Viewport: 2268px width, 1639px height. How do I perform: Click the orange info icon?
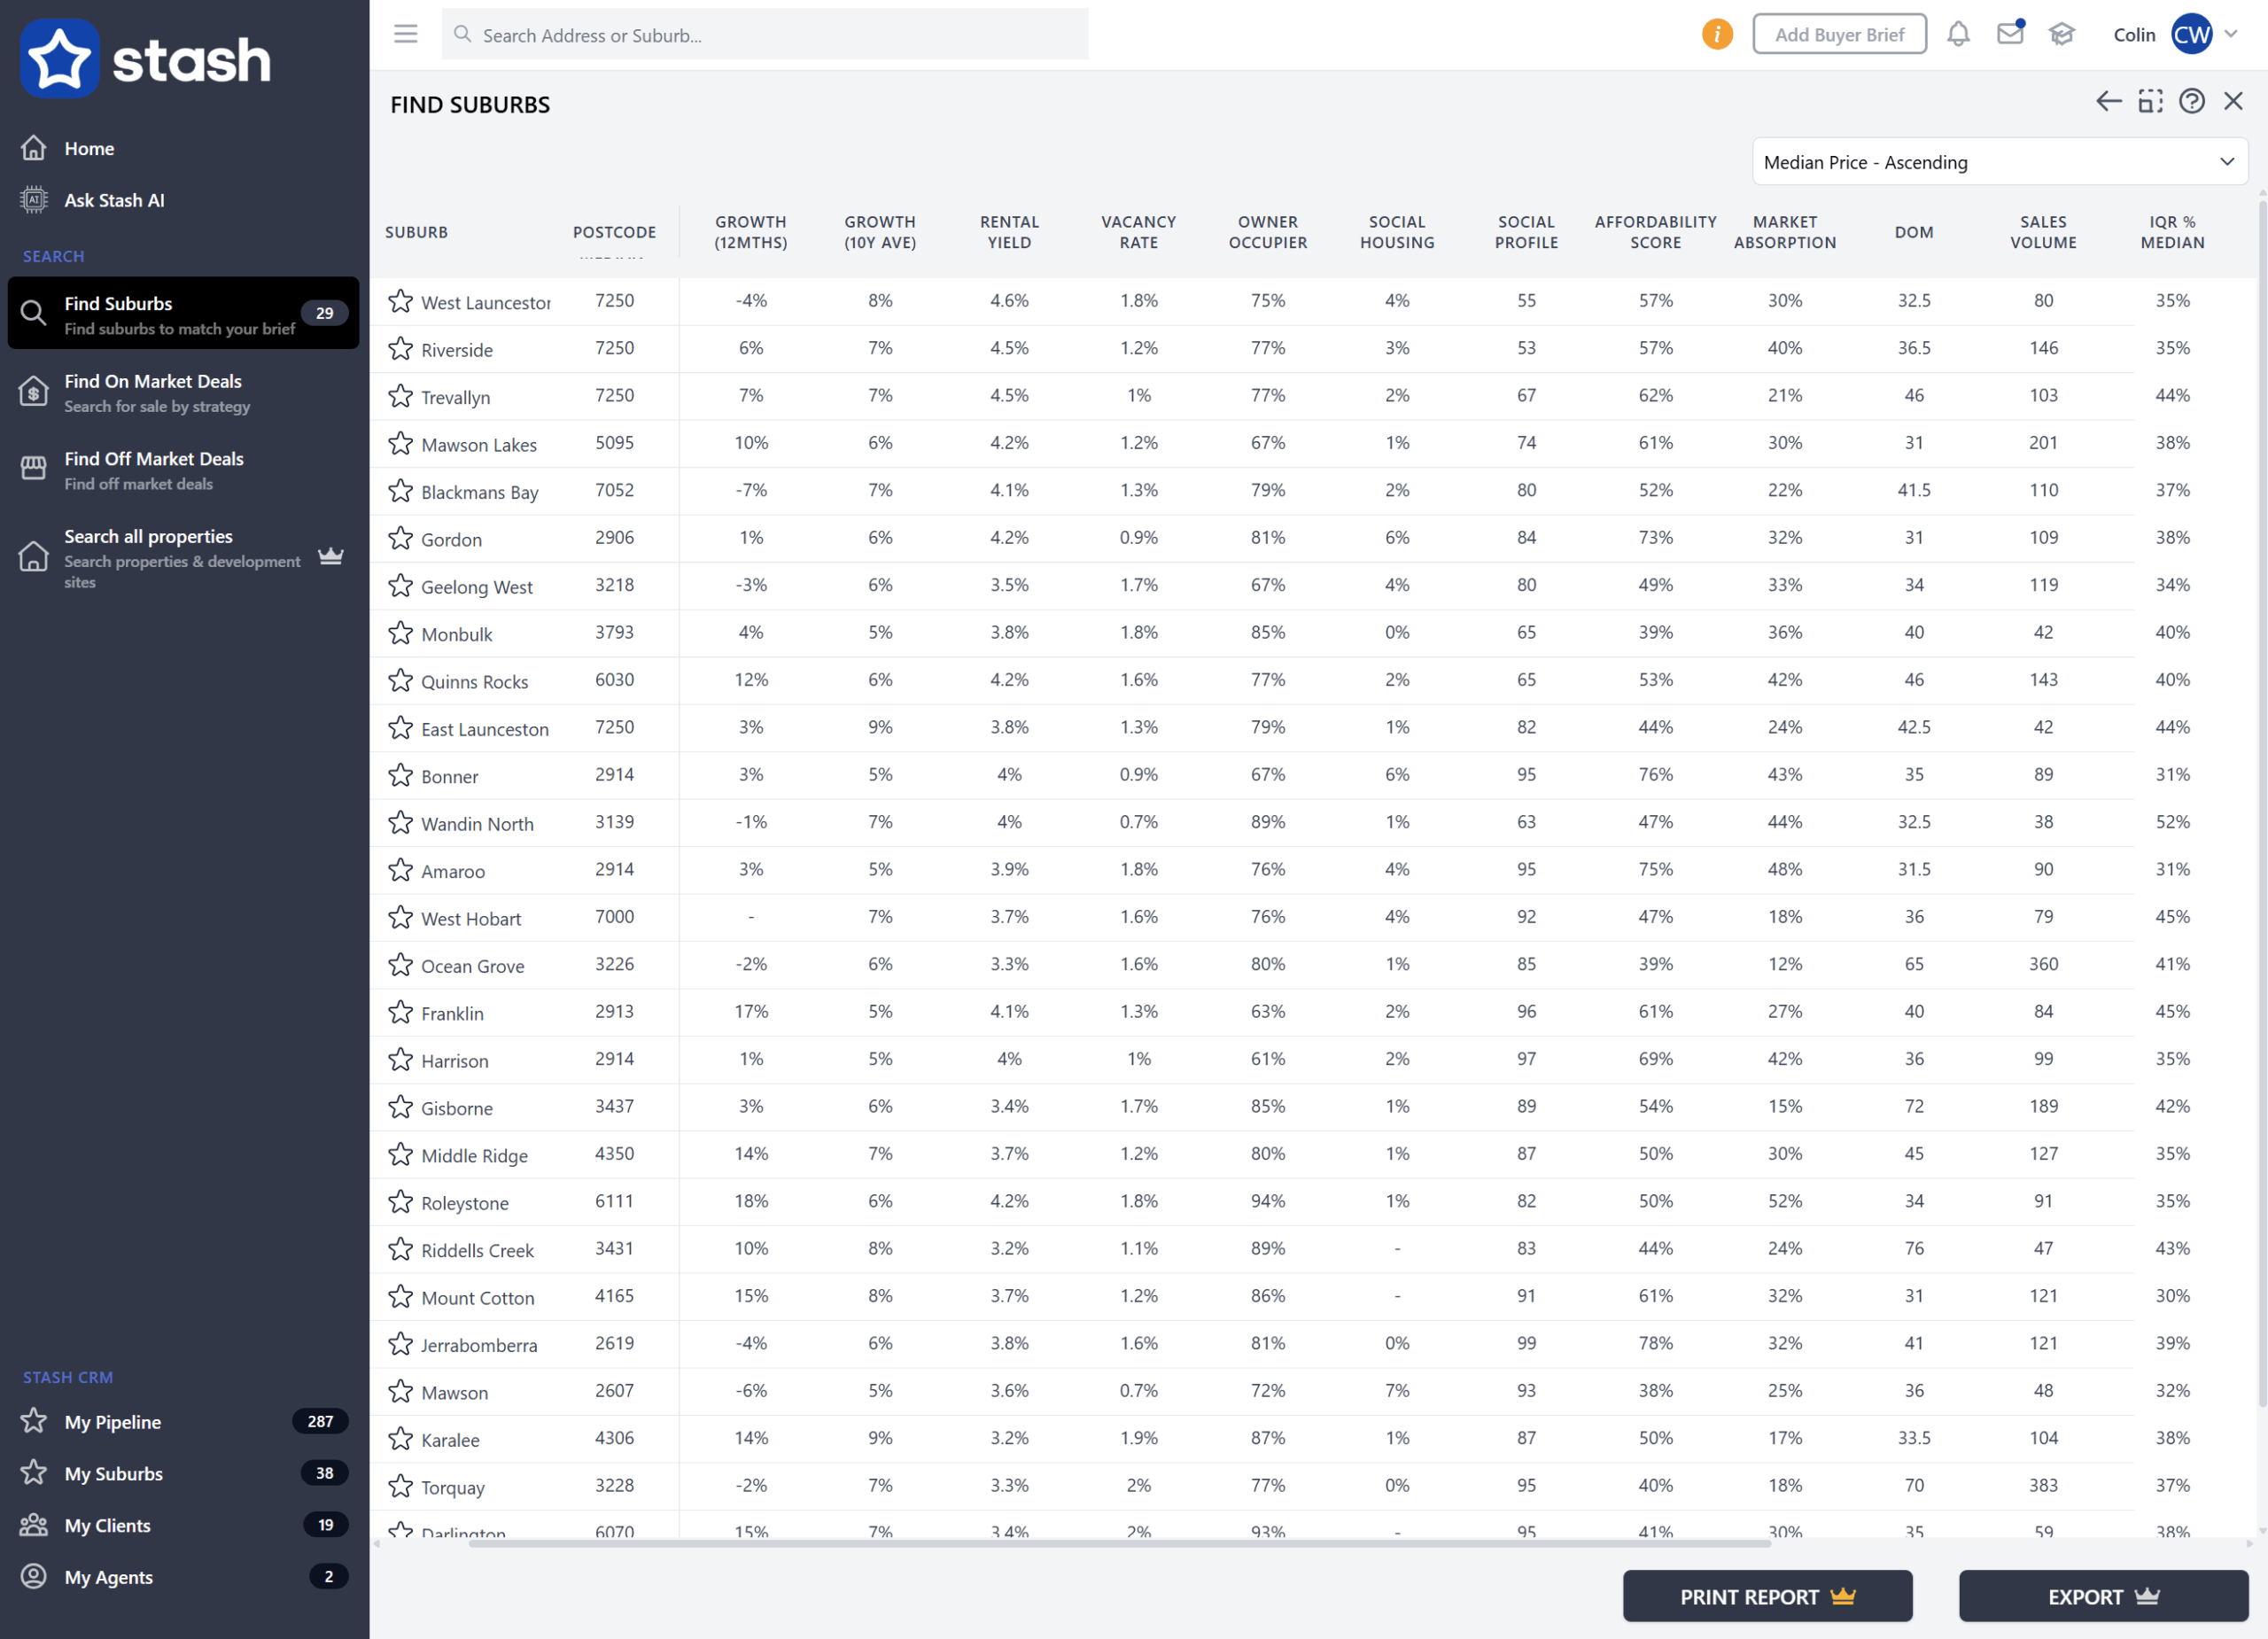(1716, 34)
